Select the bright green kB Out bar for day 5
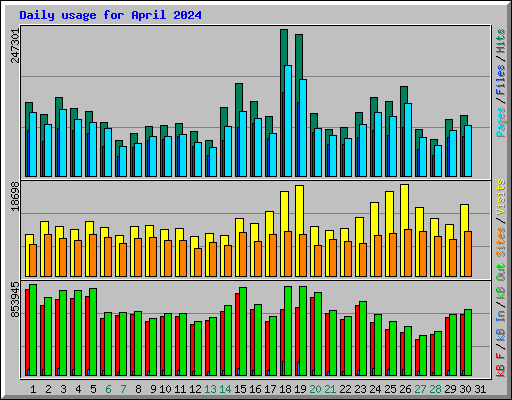This screenshot has height=400, width=512. tap(93, 332)
